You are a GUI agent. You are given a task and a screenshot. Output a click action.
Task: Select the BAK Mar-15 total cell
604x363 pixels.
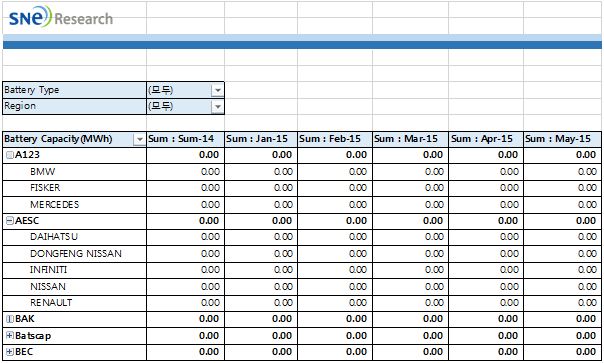tap(410, 319)
